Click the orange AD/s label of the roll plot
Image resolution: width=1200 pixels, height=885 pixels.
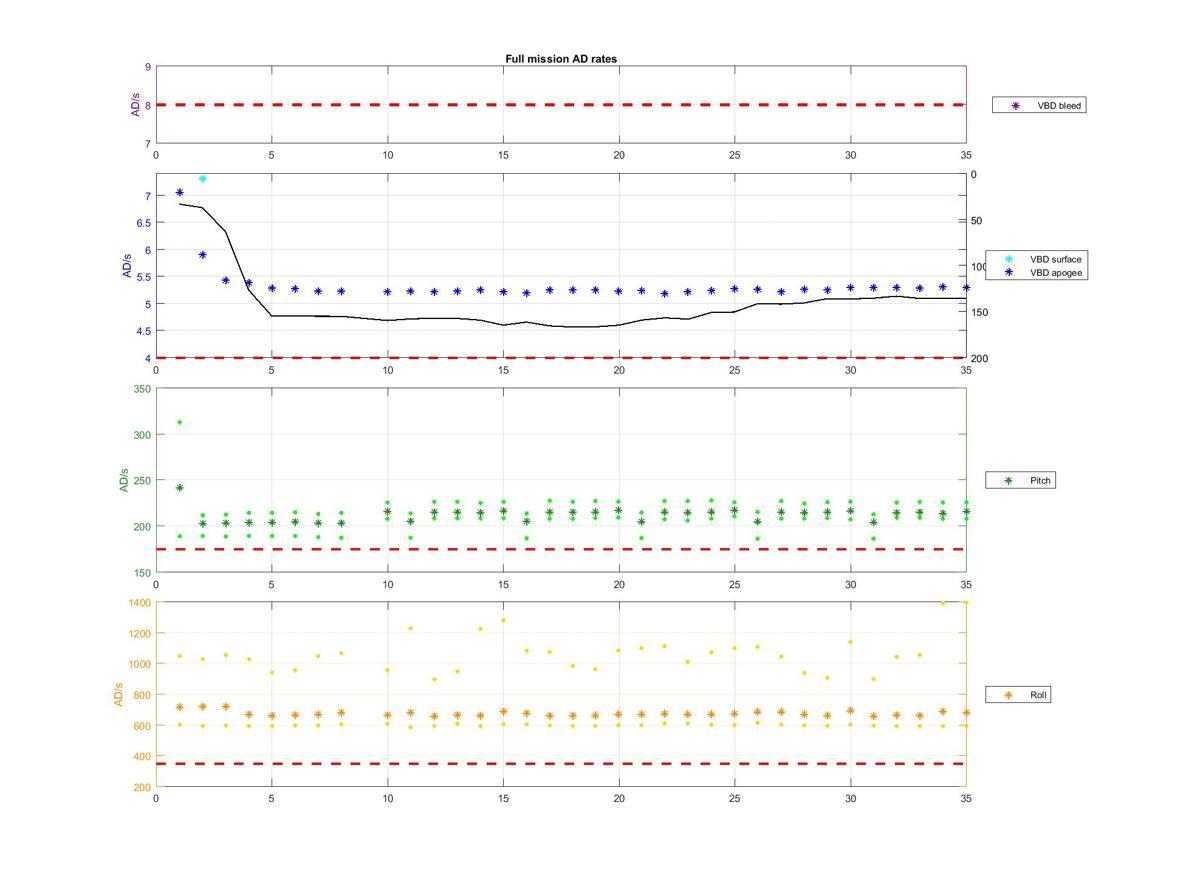click(117, 695)
